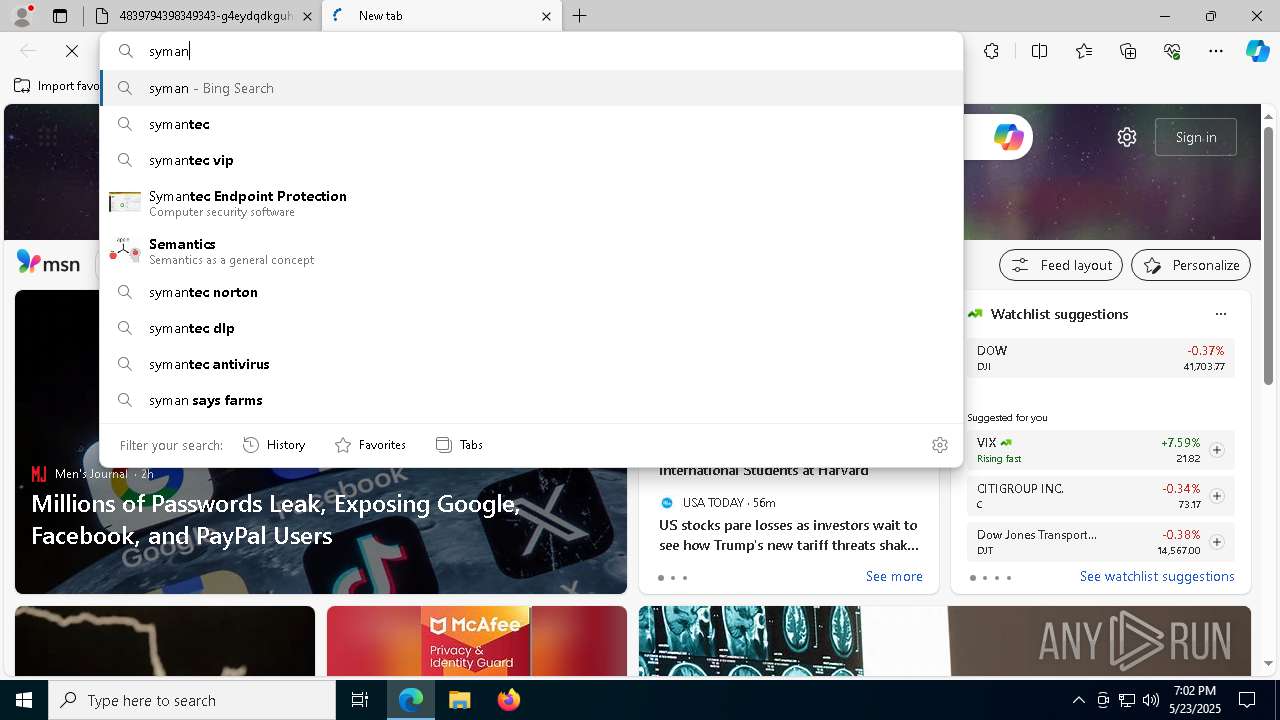Open Watchlist suggestions more options

tap(1220, 314)
